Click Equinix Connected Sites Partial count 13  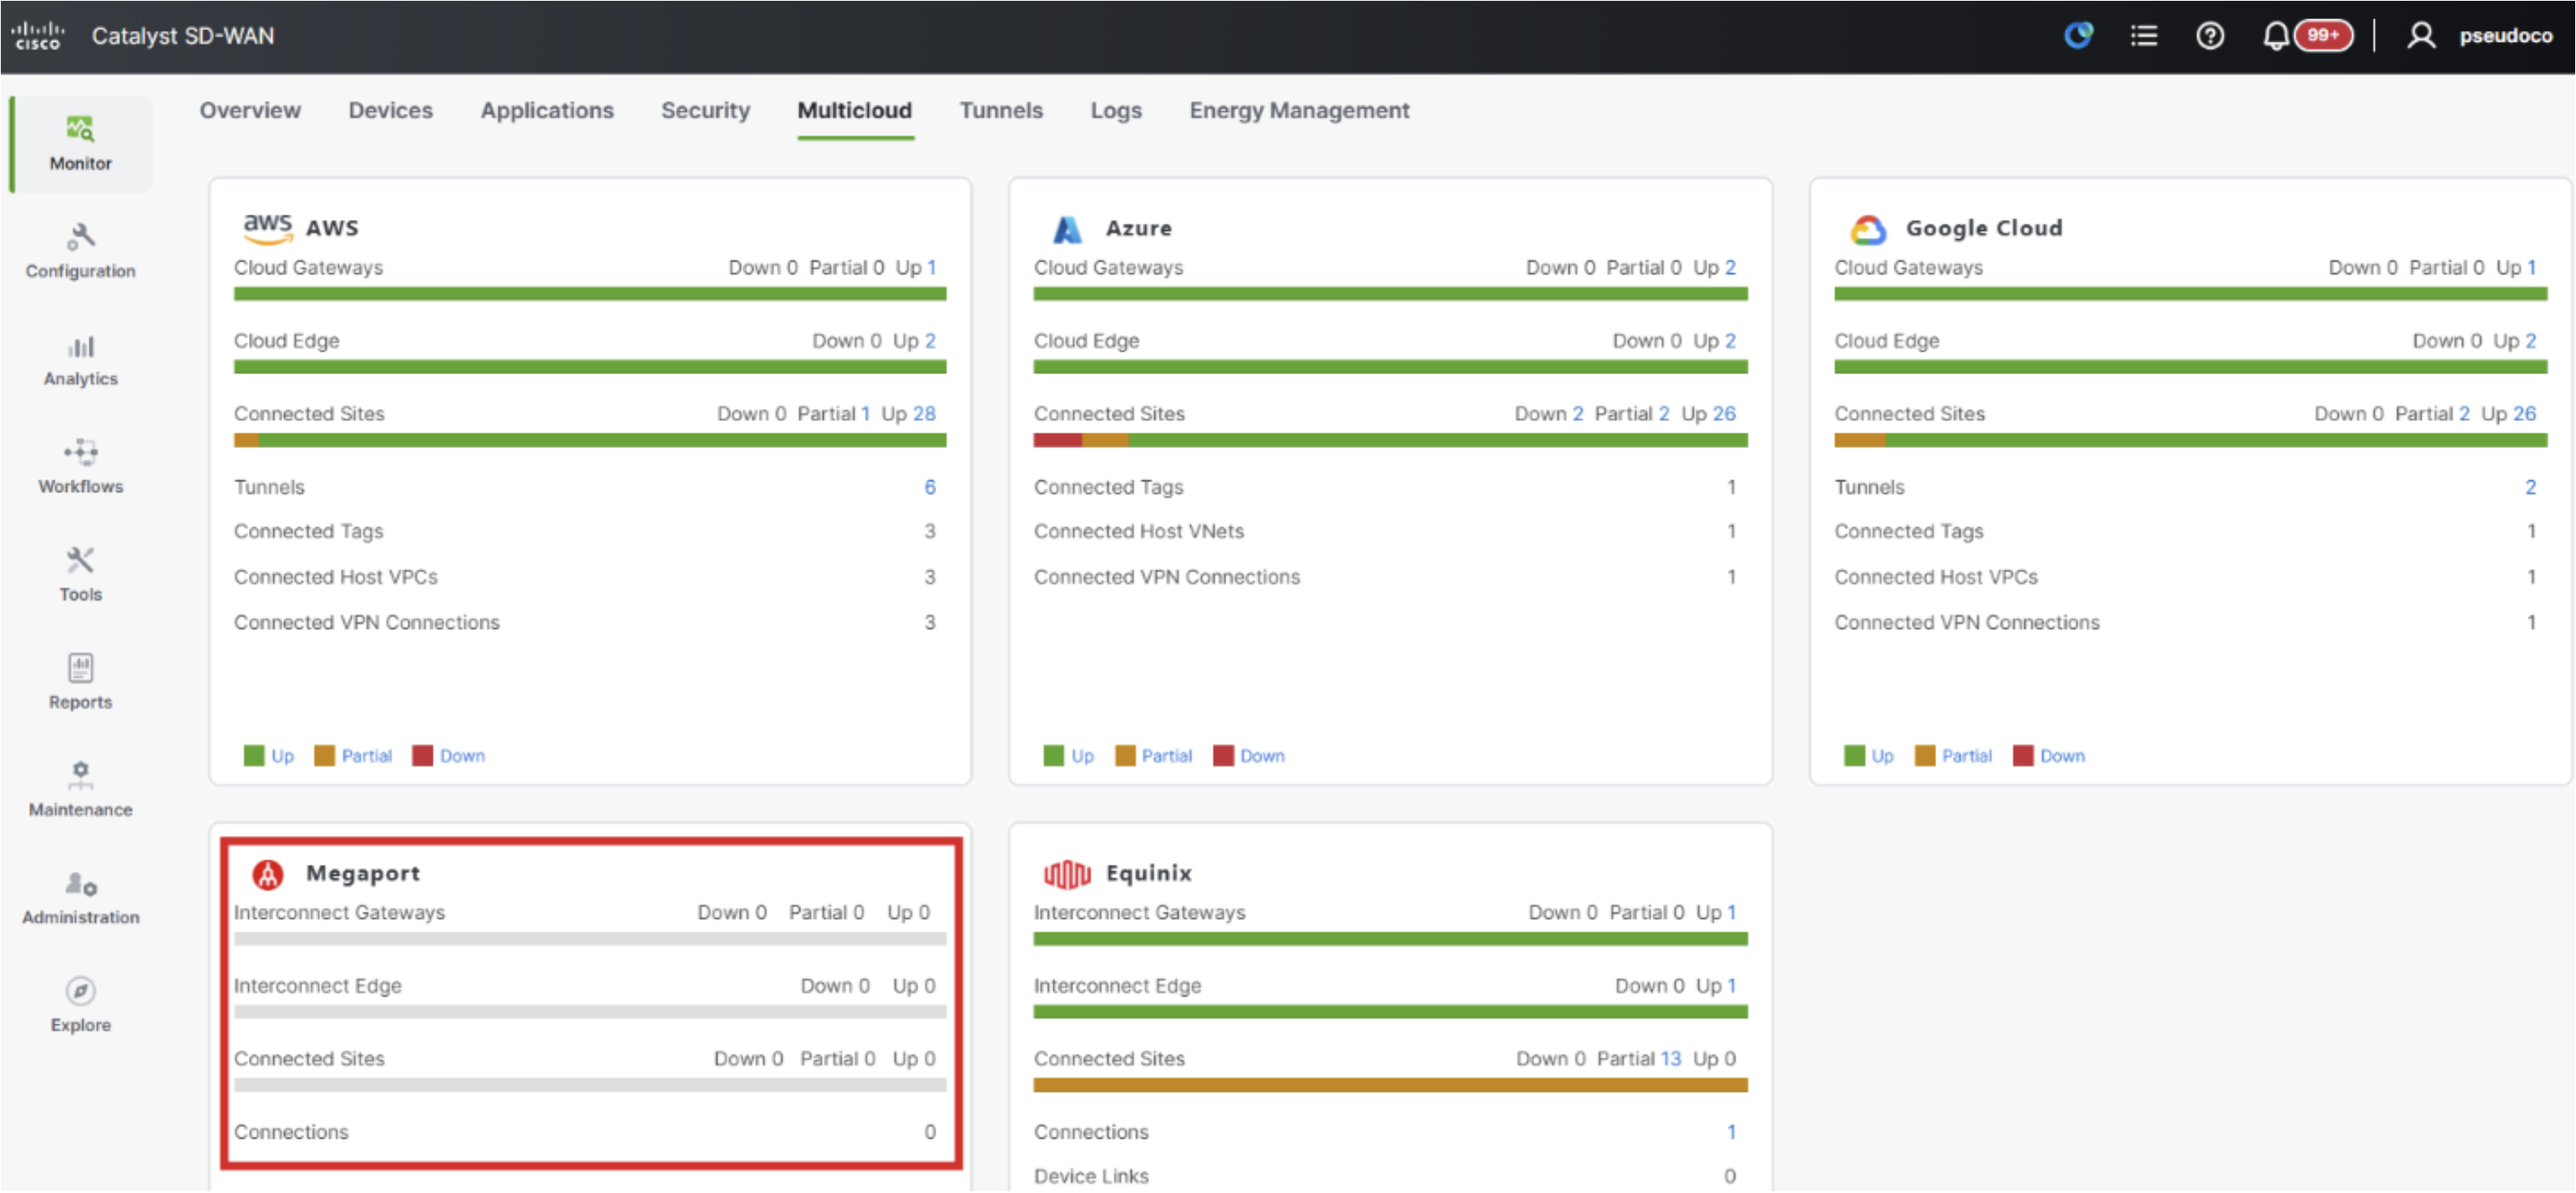pyautogui.click(x=1670, y=1058)
